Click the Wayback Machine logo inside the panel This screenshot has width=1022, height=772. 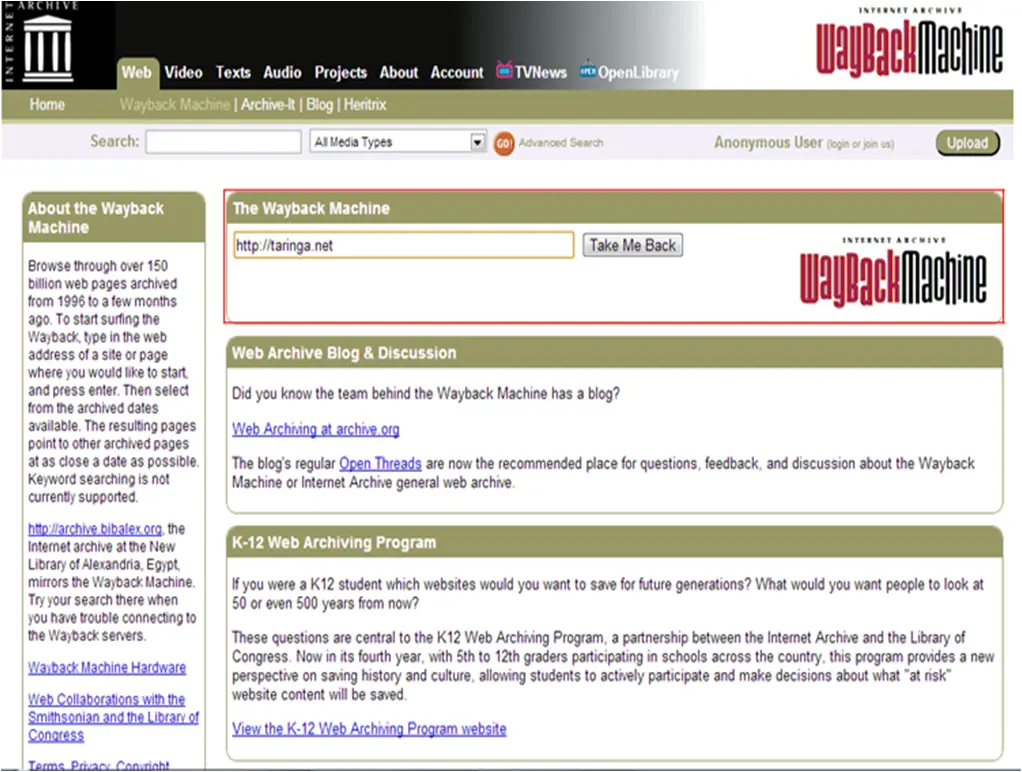tap(893, 271)
